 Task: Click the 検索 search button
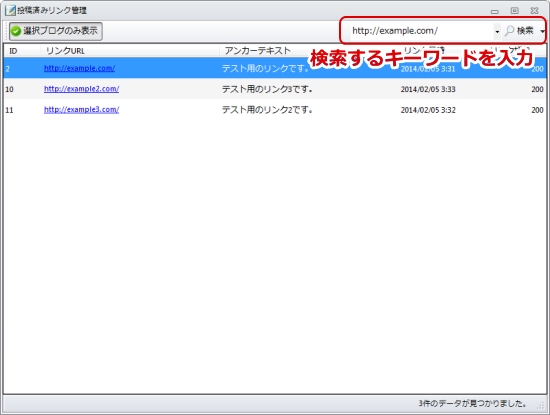tap(520, 31)
